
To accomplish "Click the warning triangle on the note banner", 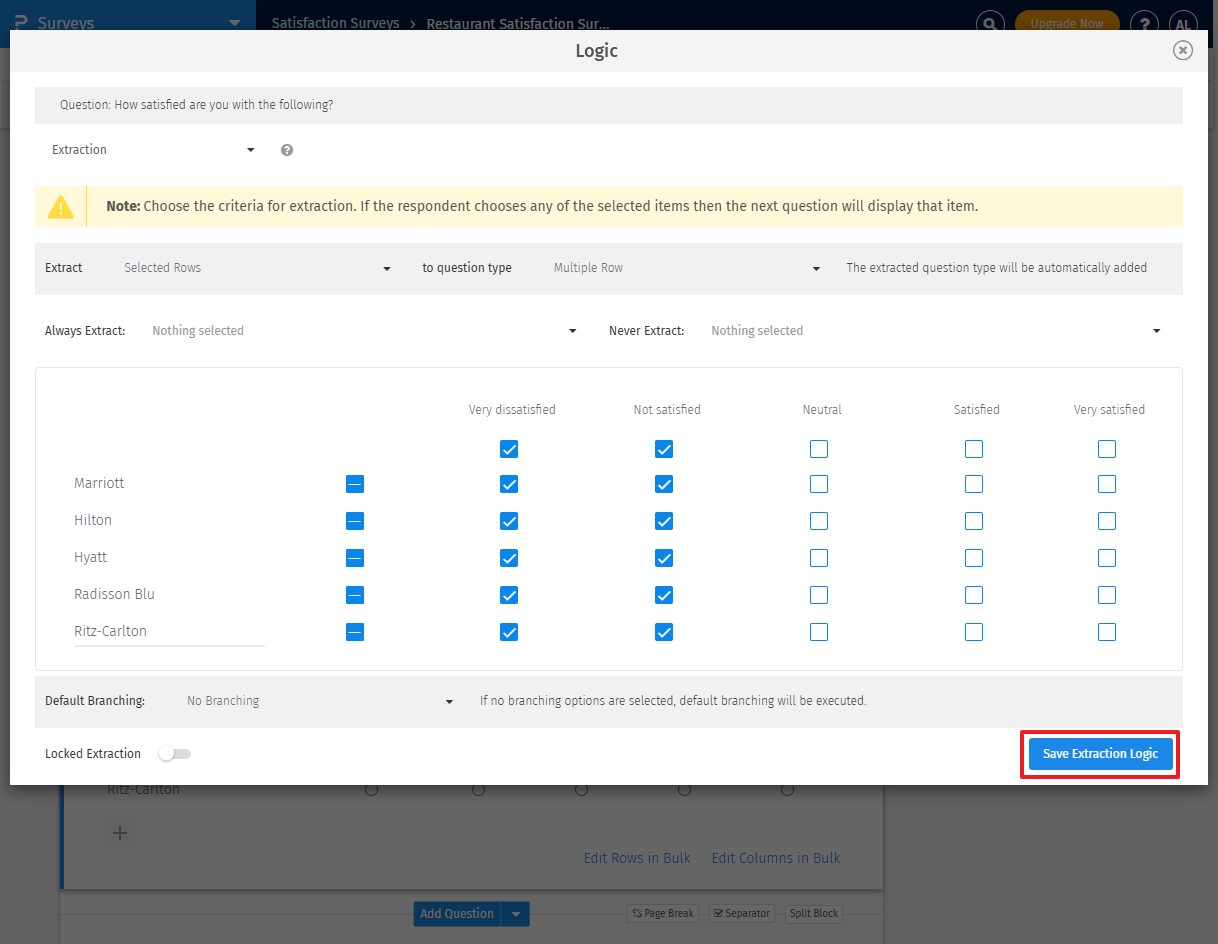I will click(61, 206).
